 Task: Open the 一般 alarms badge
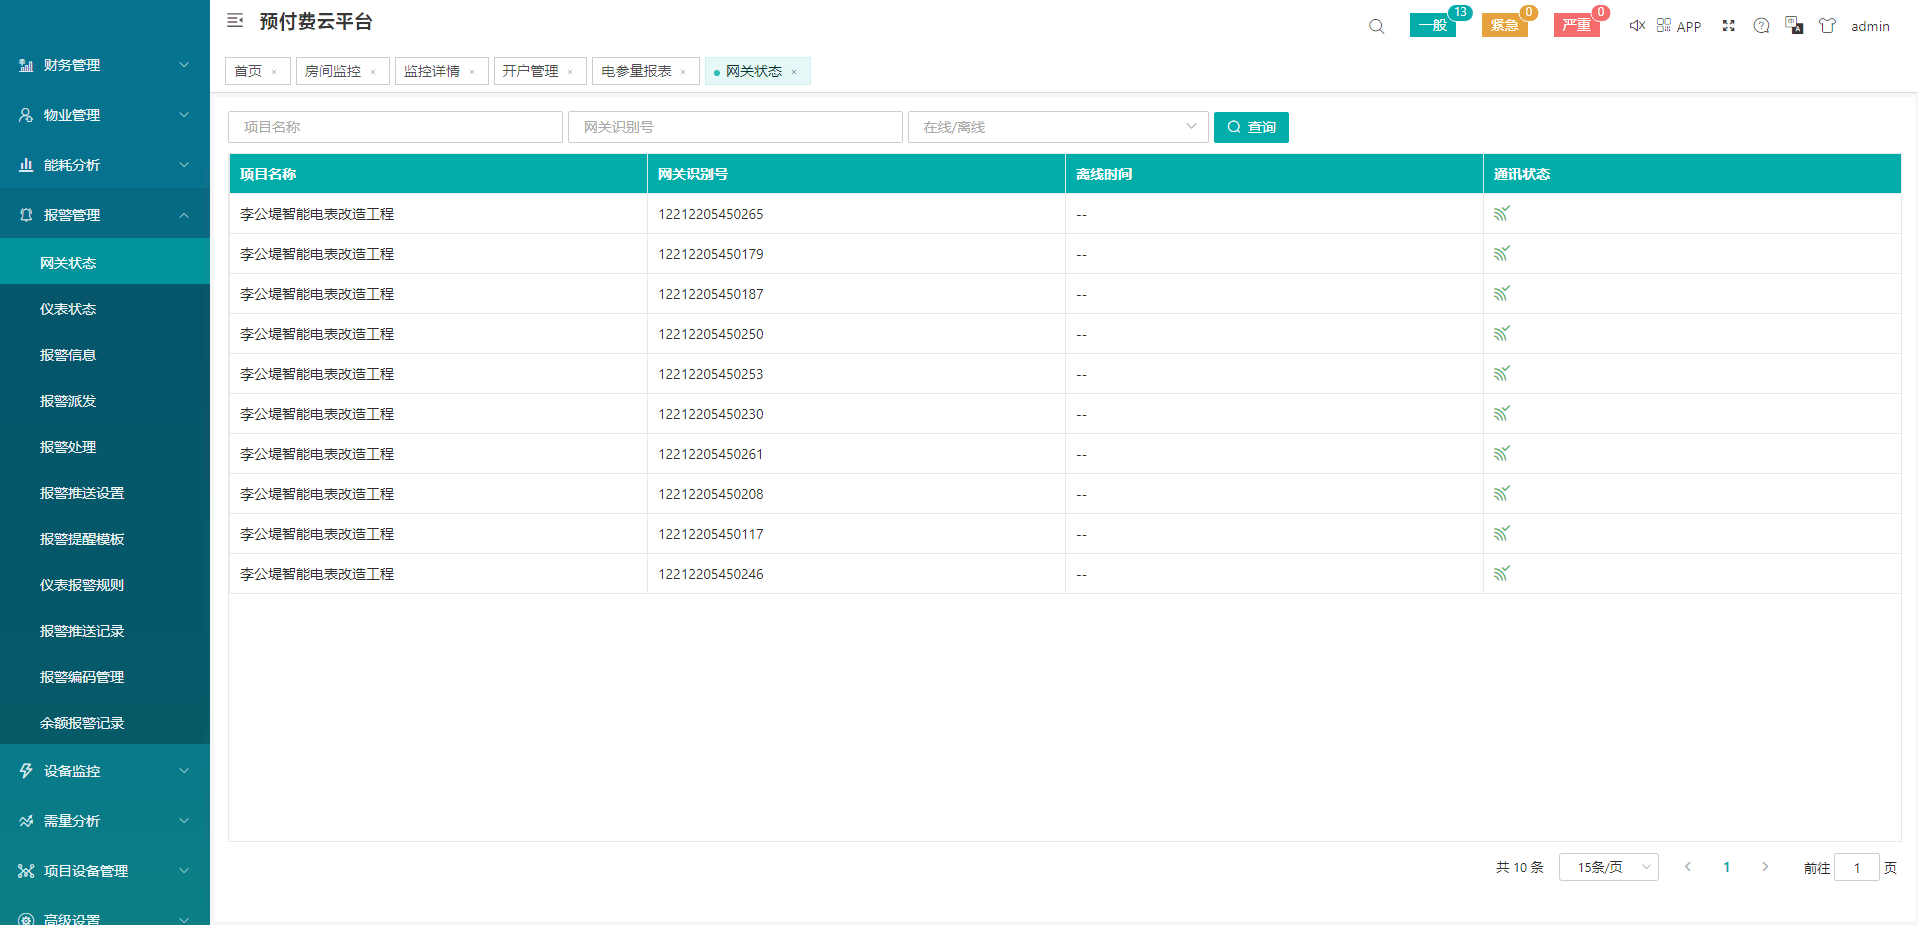click(1433, 25)
